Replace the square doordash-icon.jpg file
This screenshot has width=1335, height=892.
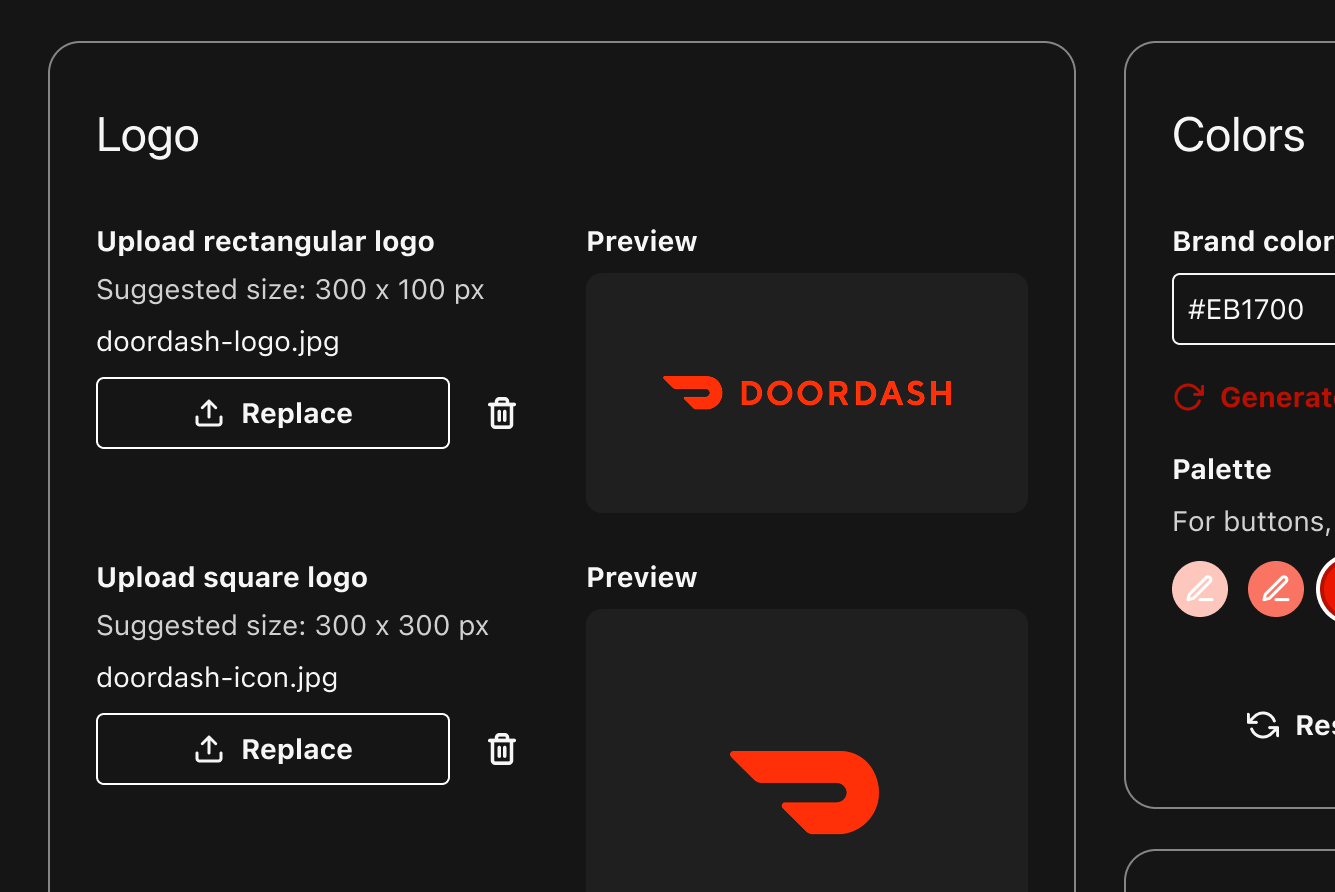273,749
